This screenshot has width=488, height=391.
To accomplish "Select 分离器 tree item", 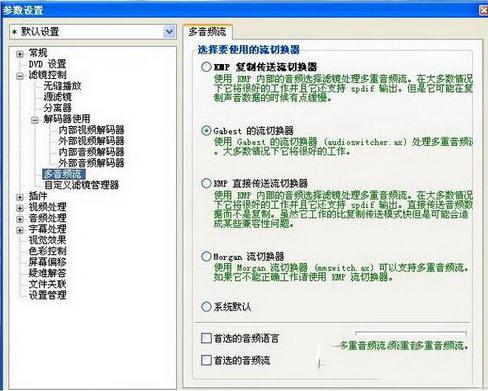I will [x=57, y=108].
